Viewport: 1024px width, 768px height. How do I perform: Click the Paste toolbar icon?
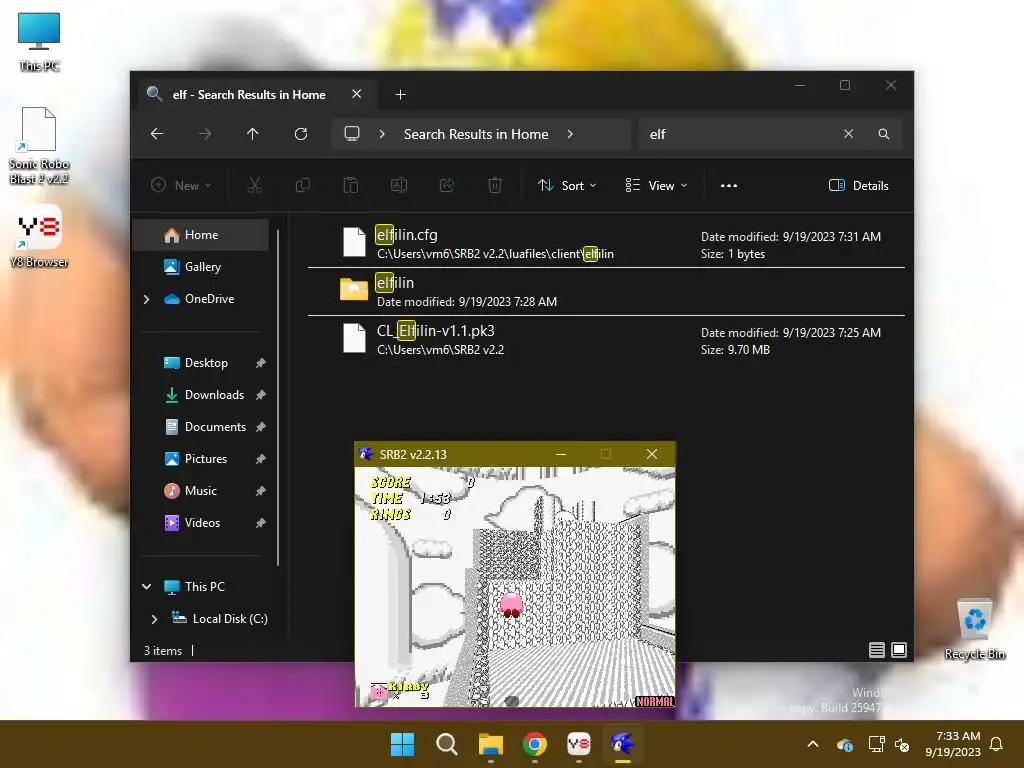tap(351, 185)
